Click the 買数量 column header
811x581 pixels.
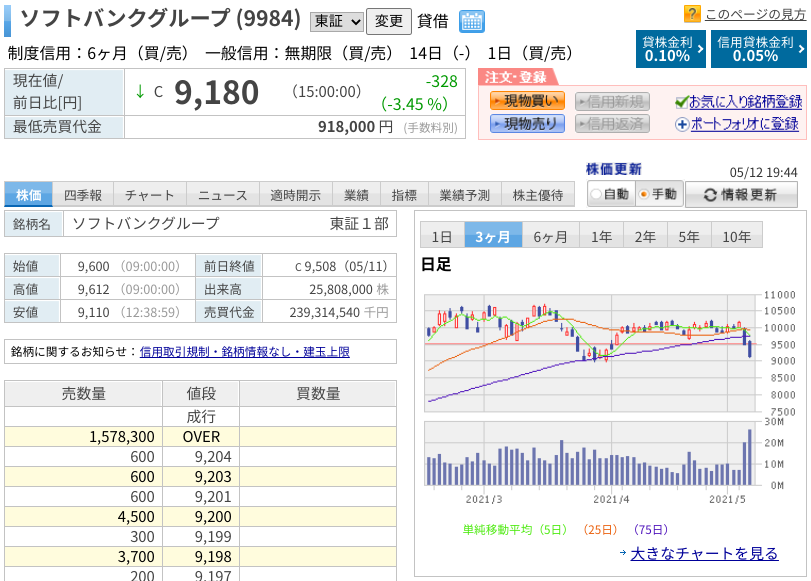pos(318,394)
